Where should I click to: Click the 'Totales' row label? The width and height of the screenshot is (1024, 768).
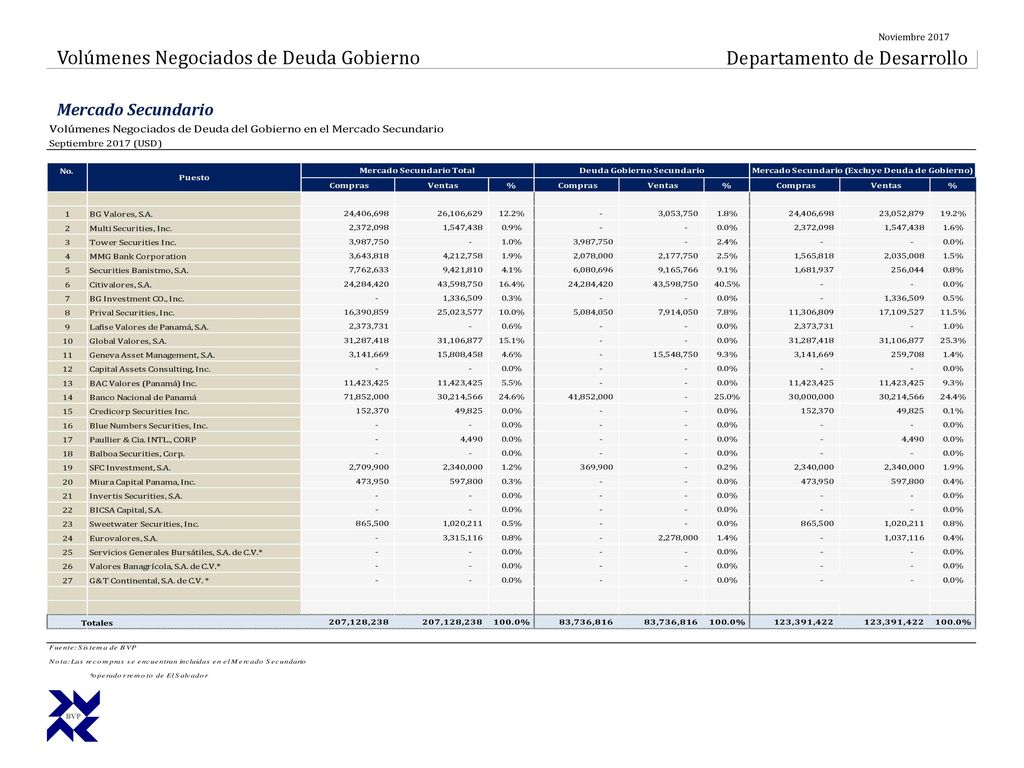[x=97, y=623]
